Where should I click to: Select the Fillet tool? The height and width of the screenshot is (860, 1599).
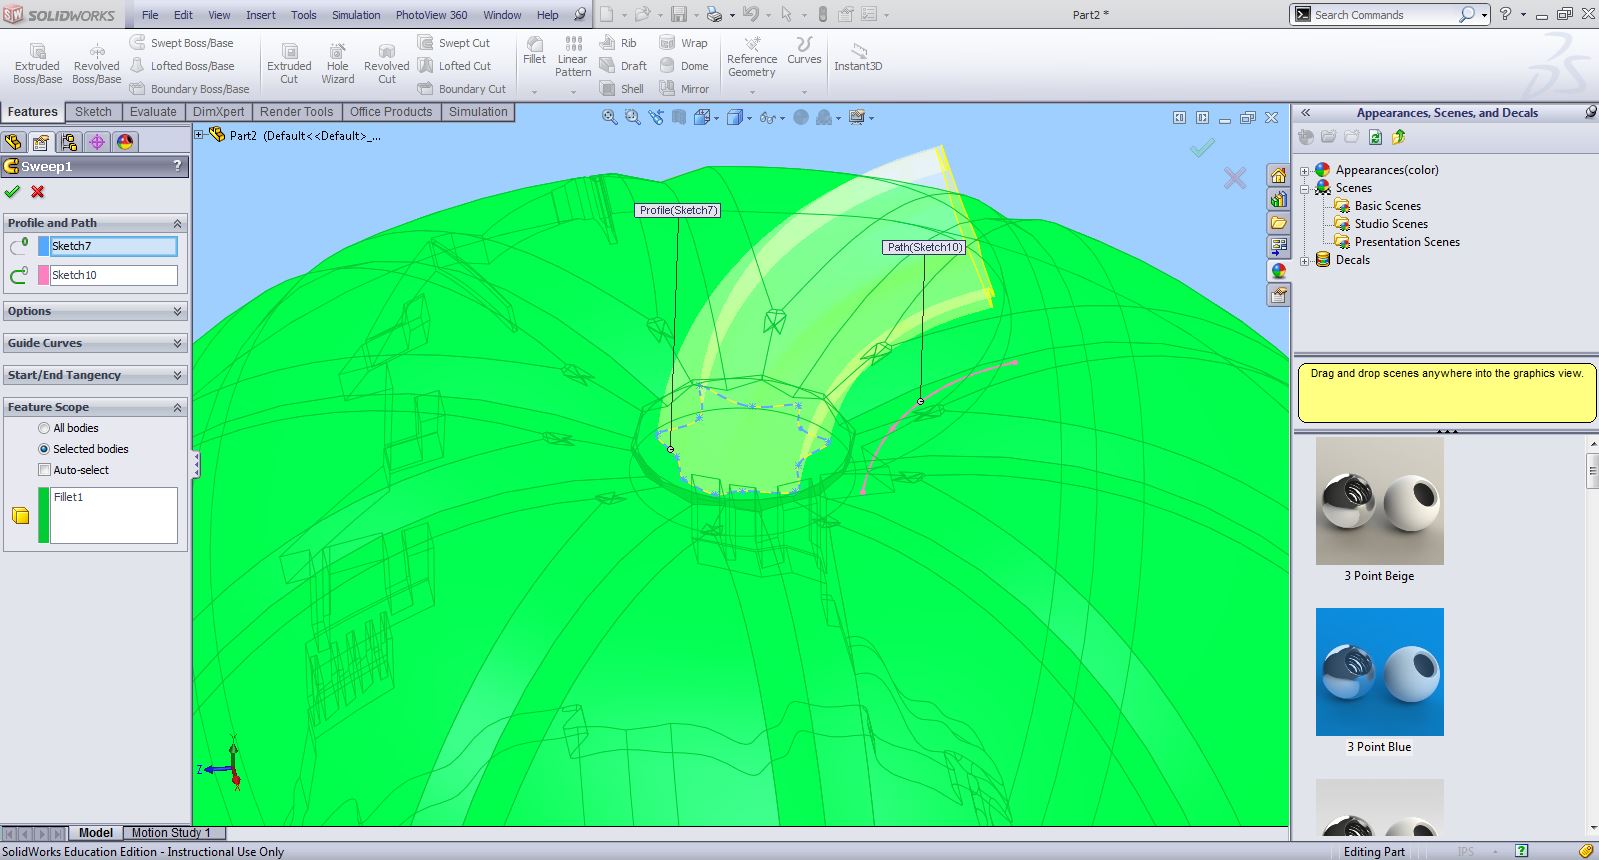[x=535, y=51]
